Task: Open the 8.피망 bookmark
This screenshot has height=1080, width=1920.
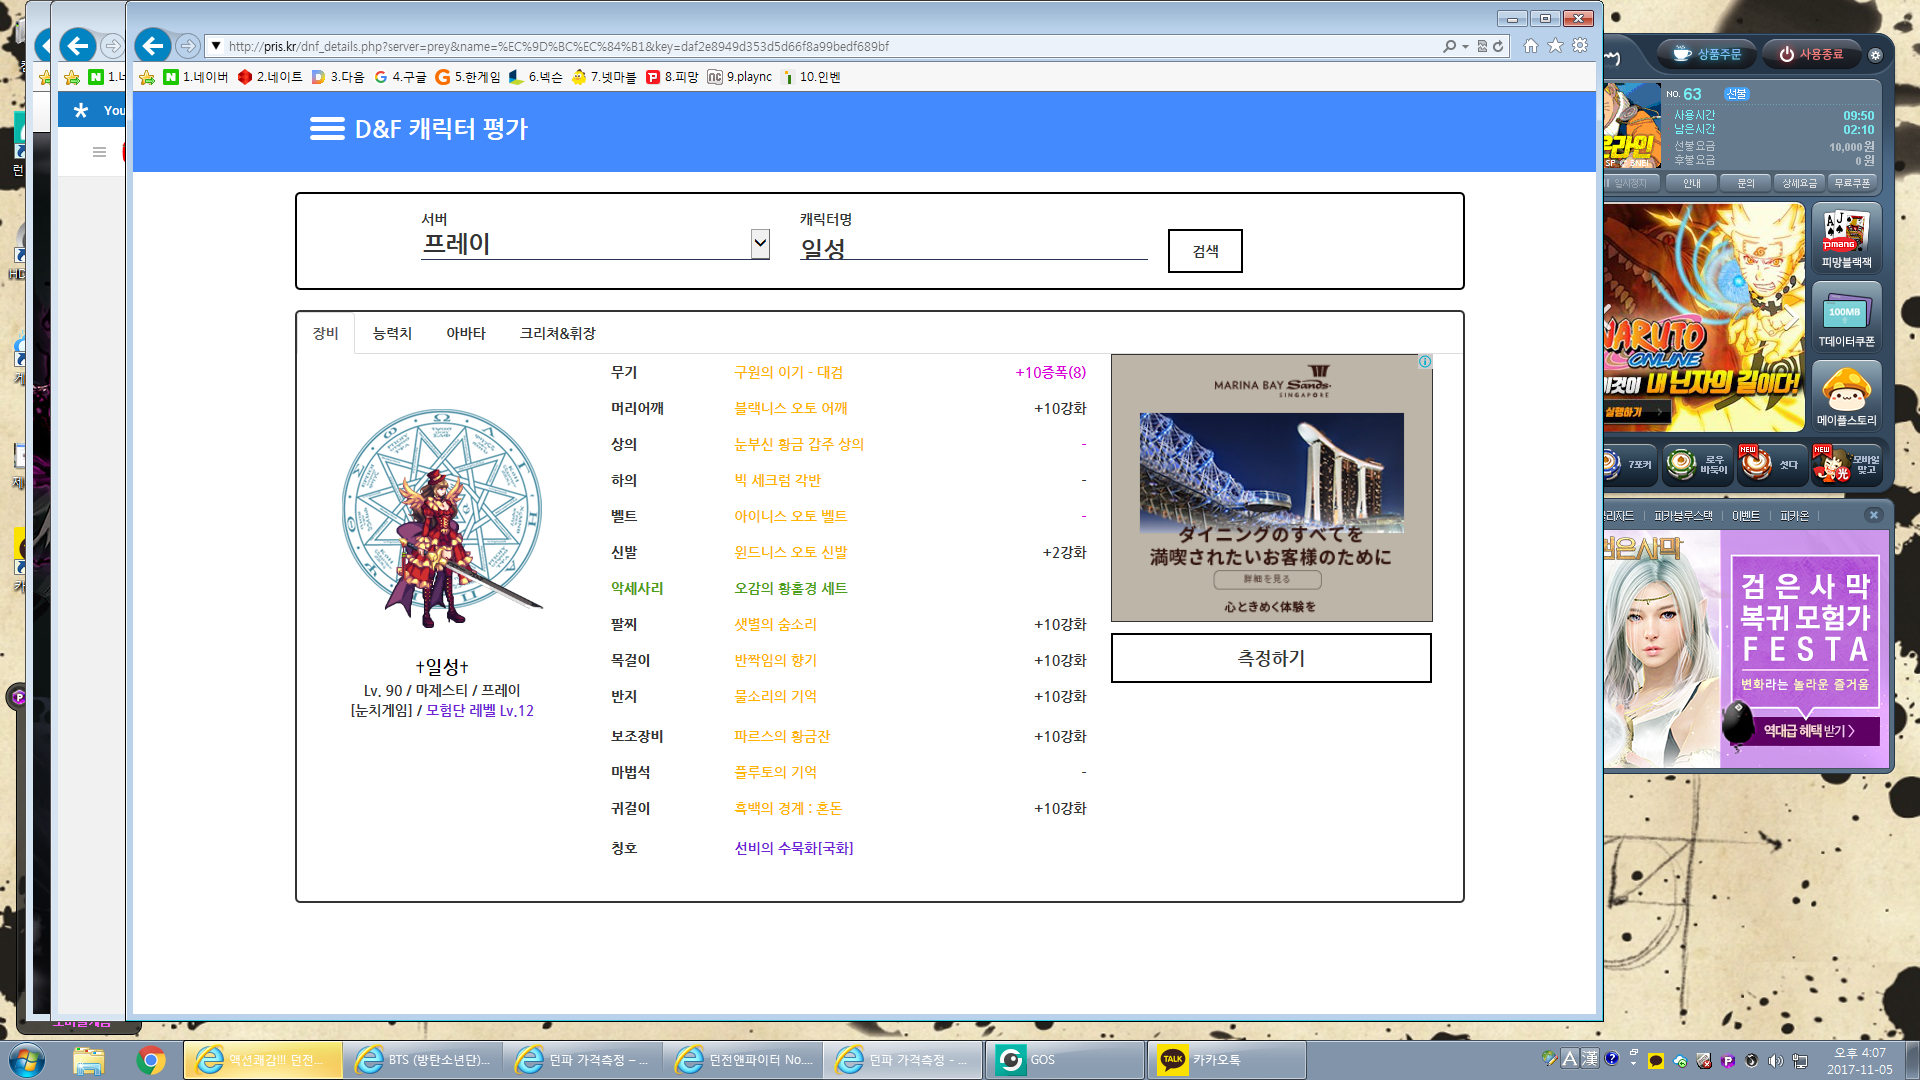Action: coord(672,77)
